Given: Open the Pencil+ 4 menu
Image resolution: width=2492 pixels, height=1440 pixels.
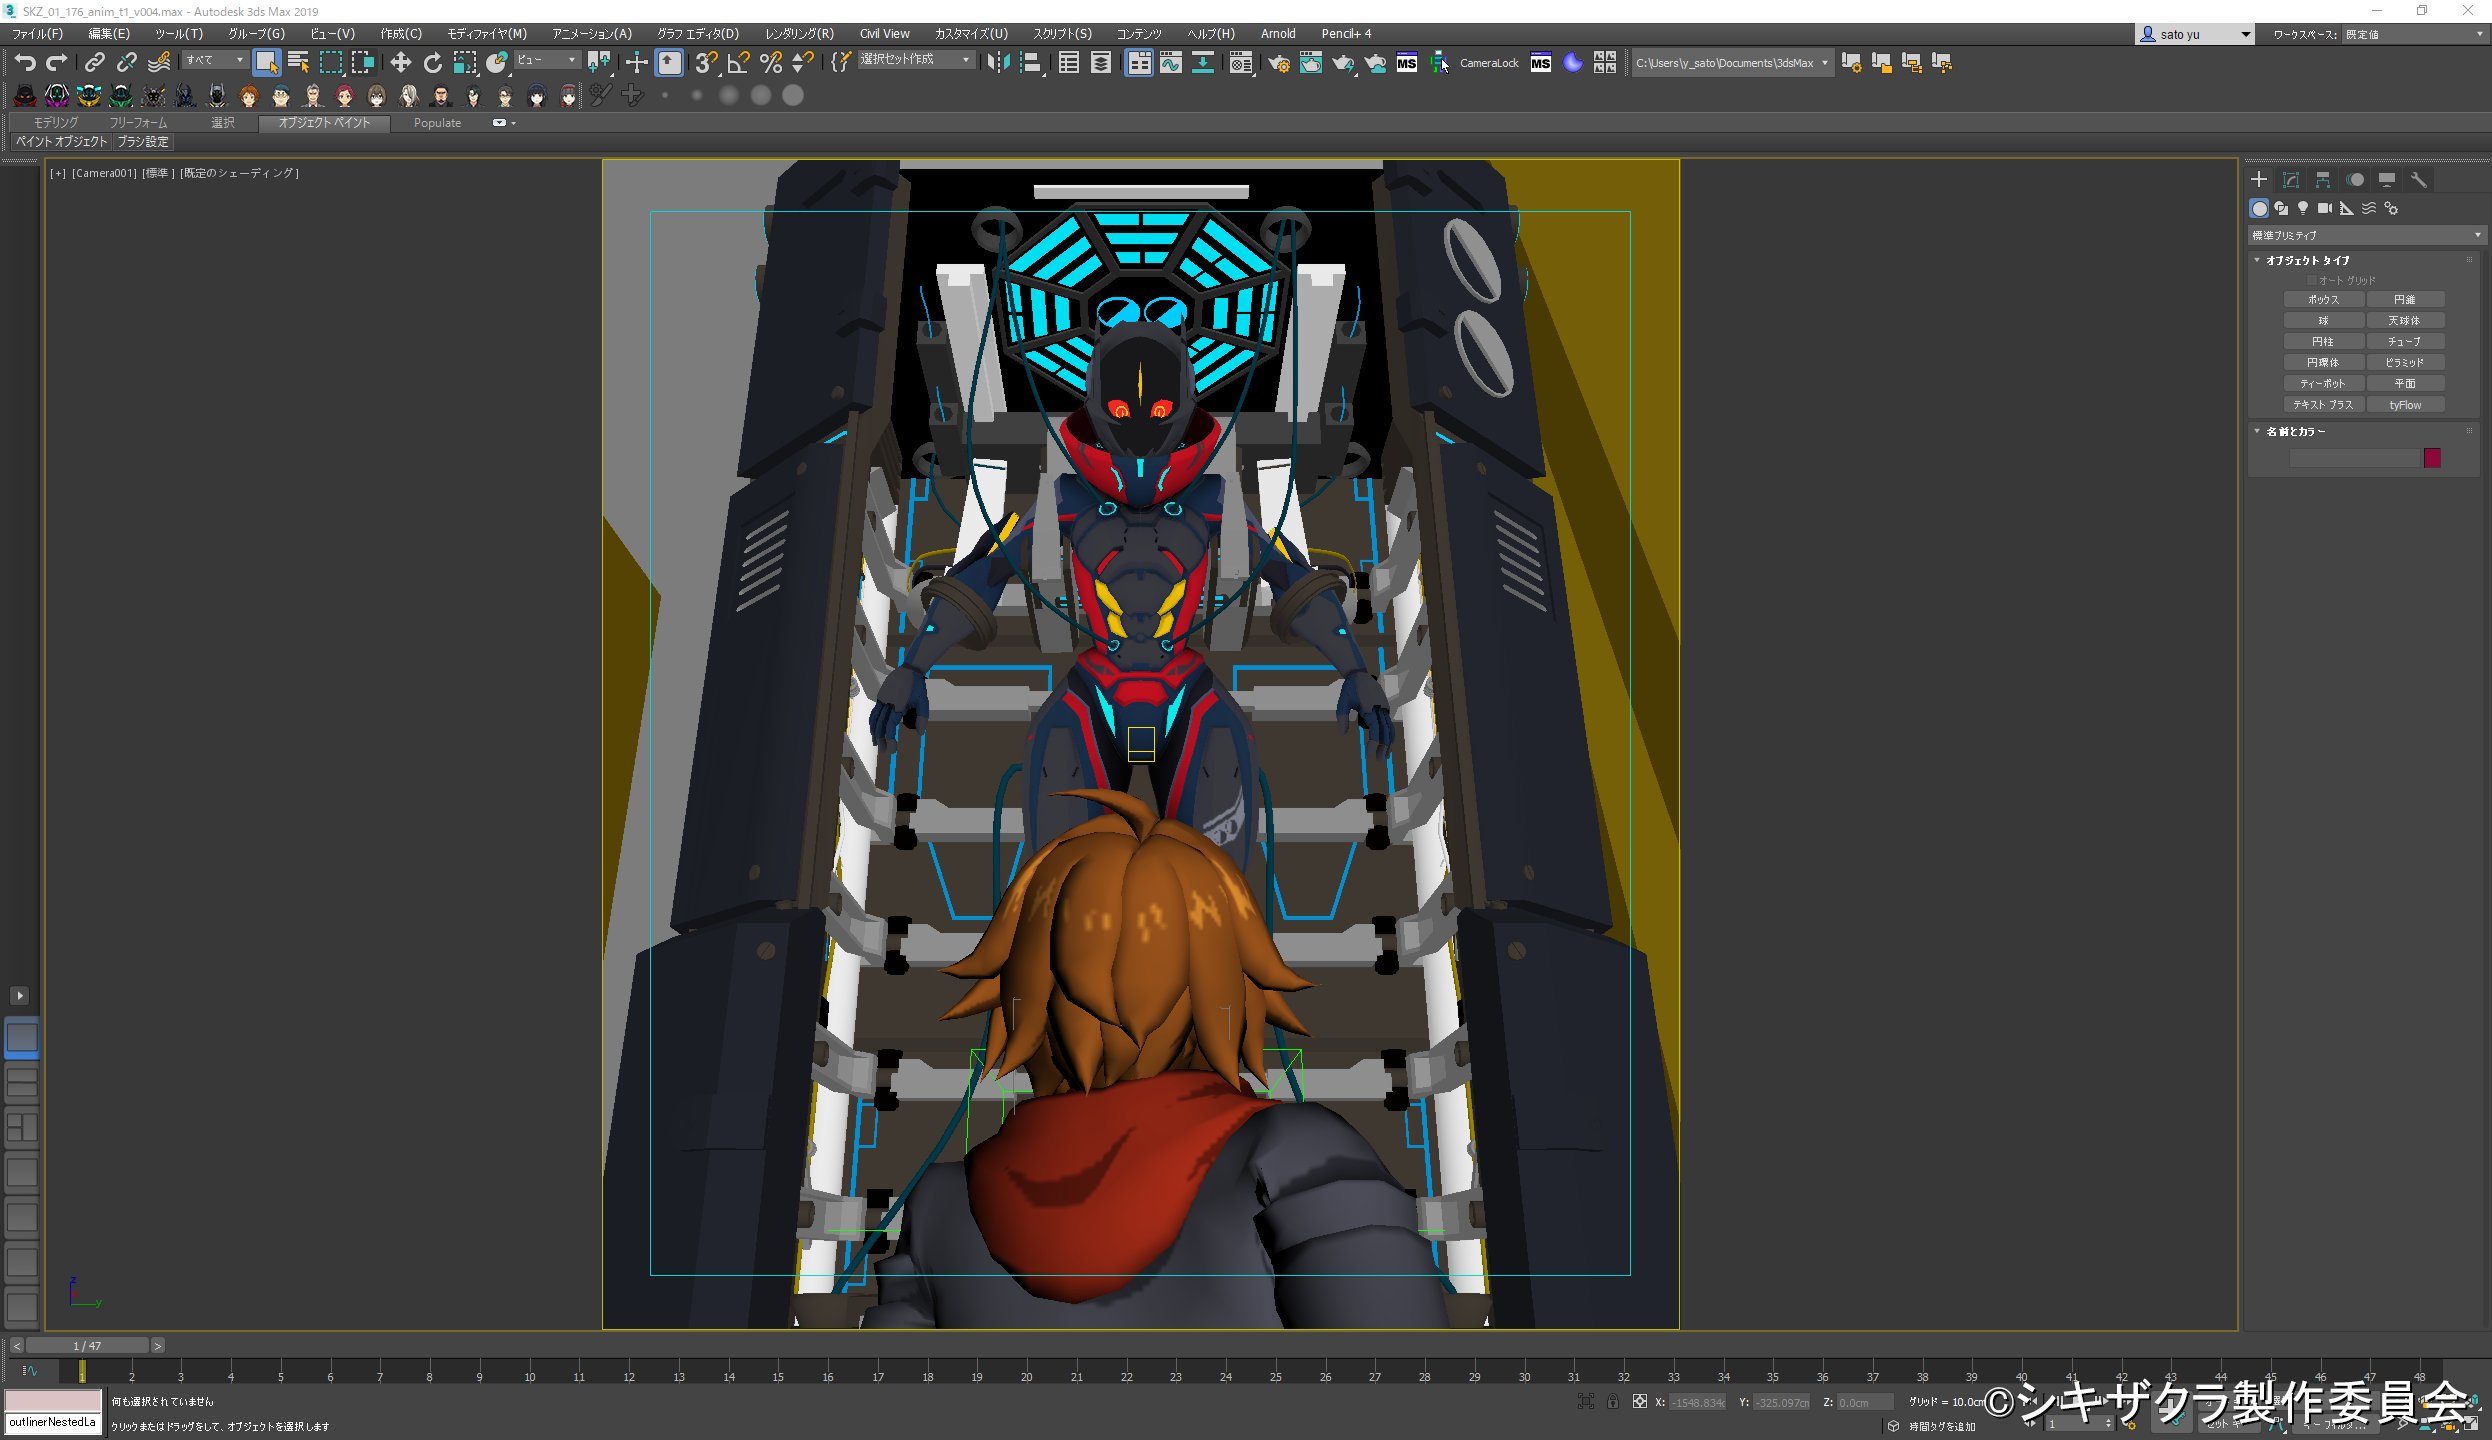Looking at the screenshot, I should (1346, 34).
